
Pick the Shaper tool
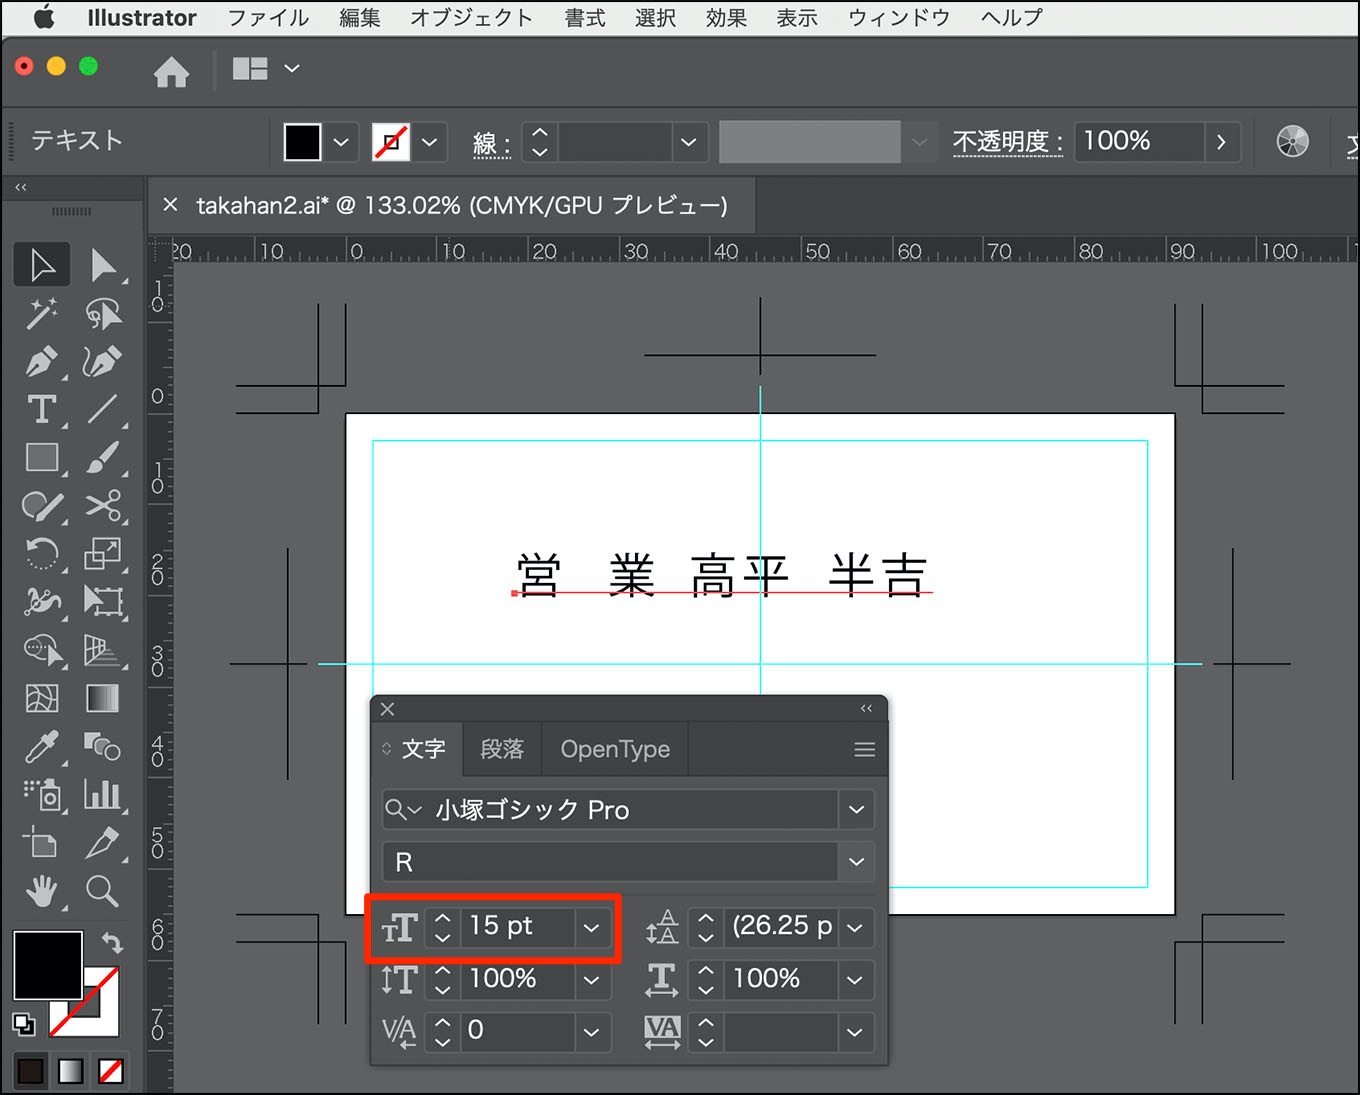42,506
